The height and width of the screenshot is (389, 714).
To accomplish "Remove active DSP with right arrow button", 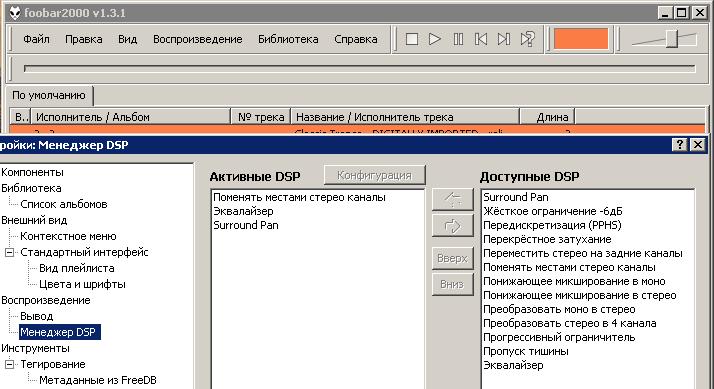I will pos(452,225).
